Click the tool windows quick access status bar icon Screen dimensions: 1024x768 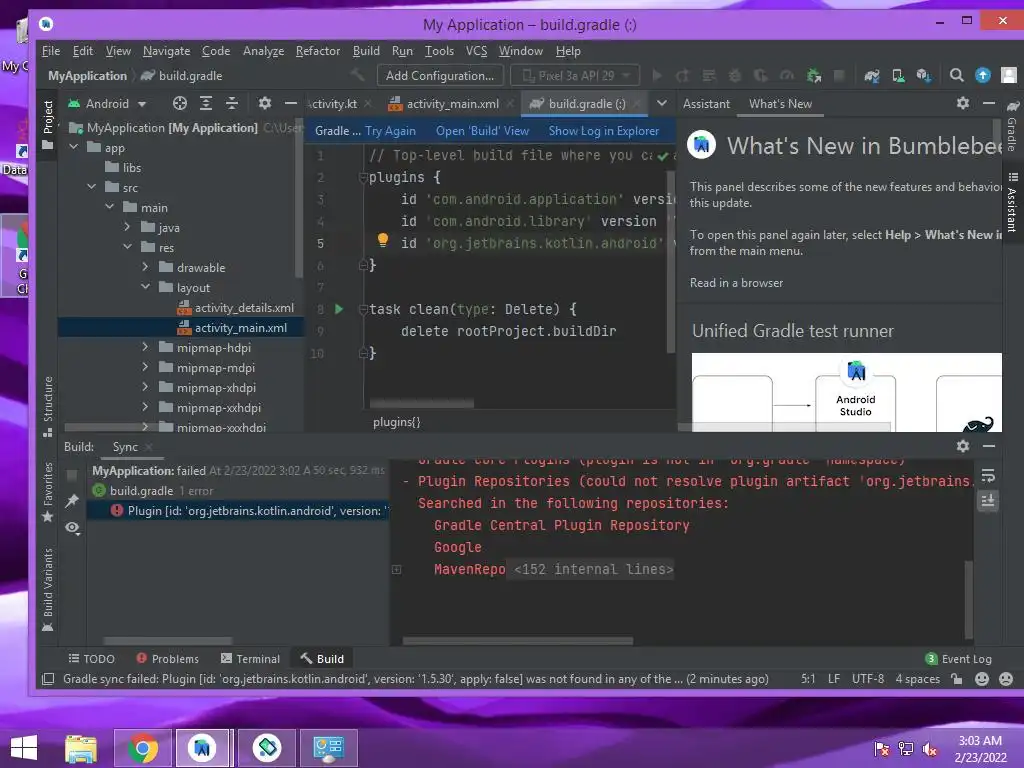tap(48, 679)
